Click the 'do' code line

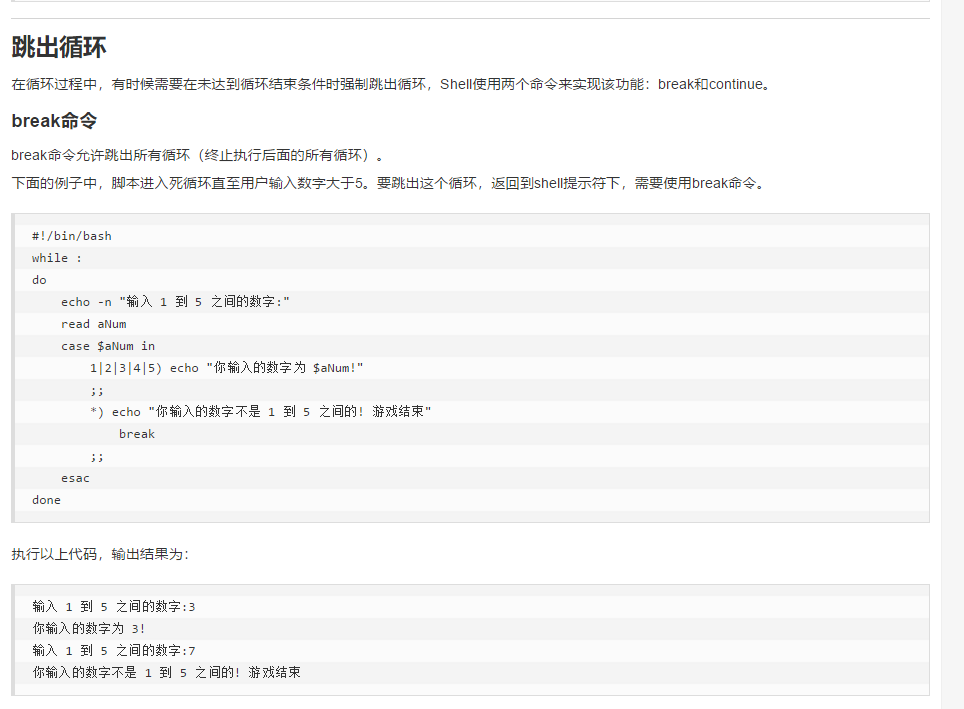click(39, 280)
